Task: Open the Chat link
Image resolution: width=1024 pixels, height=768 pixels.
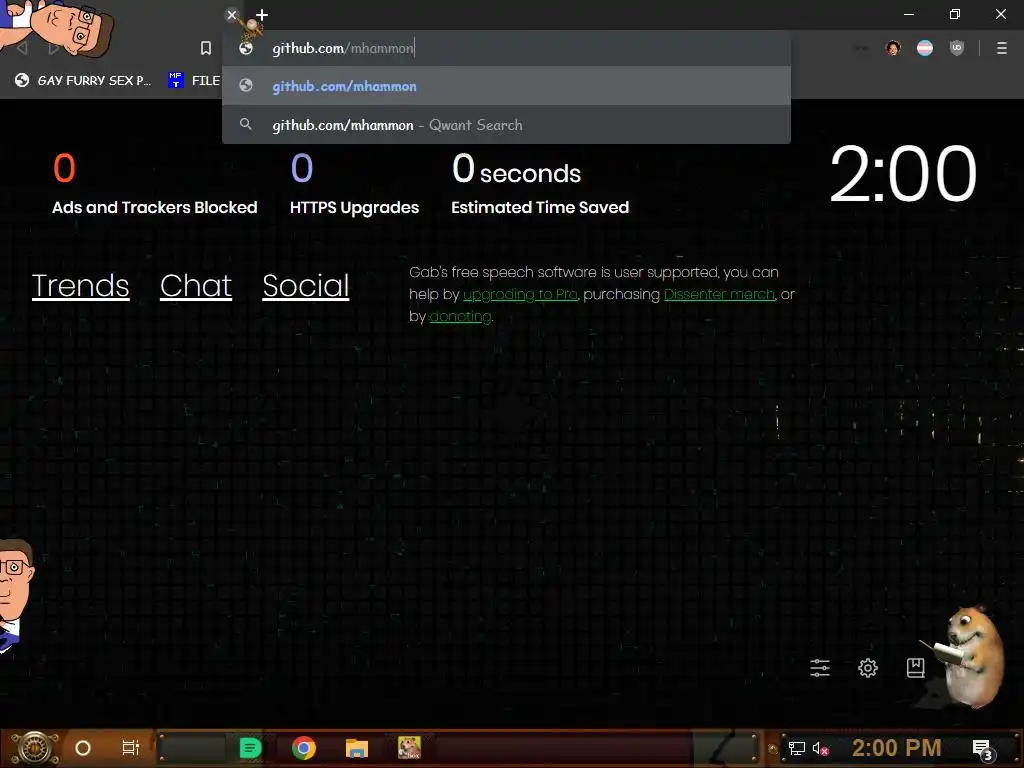Action: click(x=196, y=286)
